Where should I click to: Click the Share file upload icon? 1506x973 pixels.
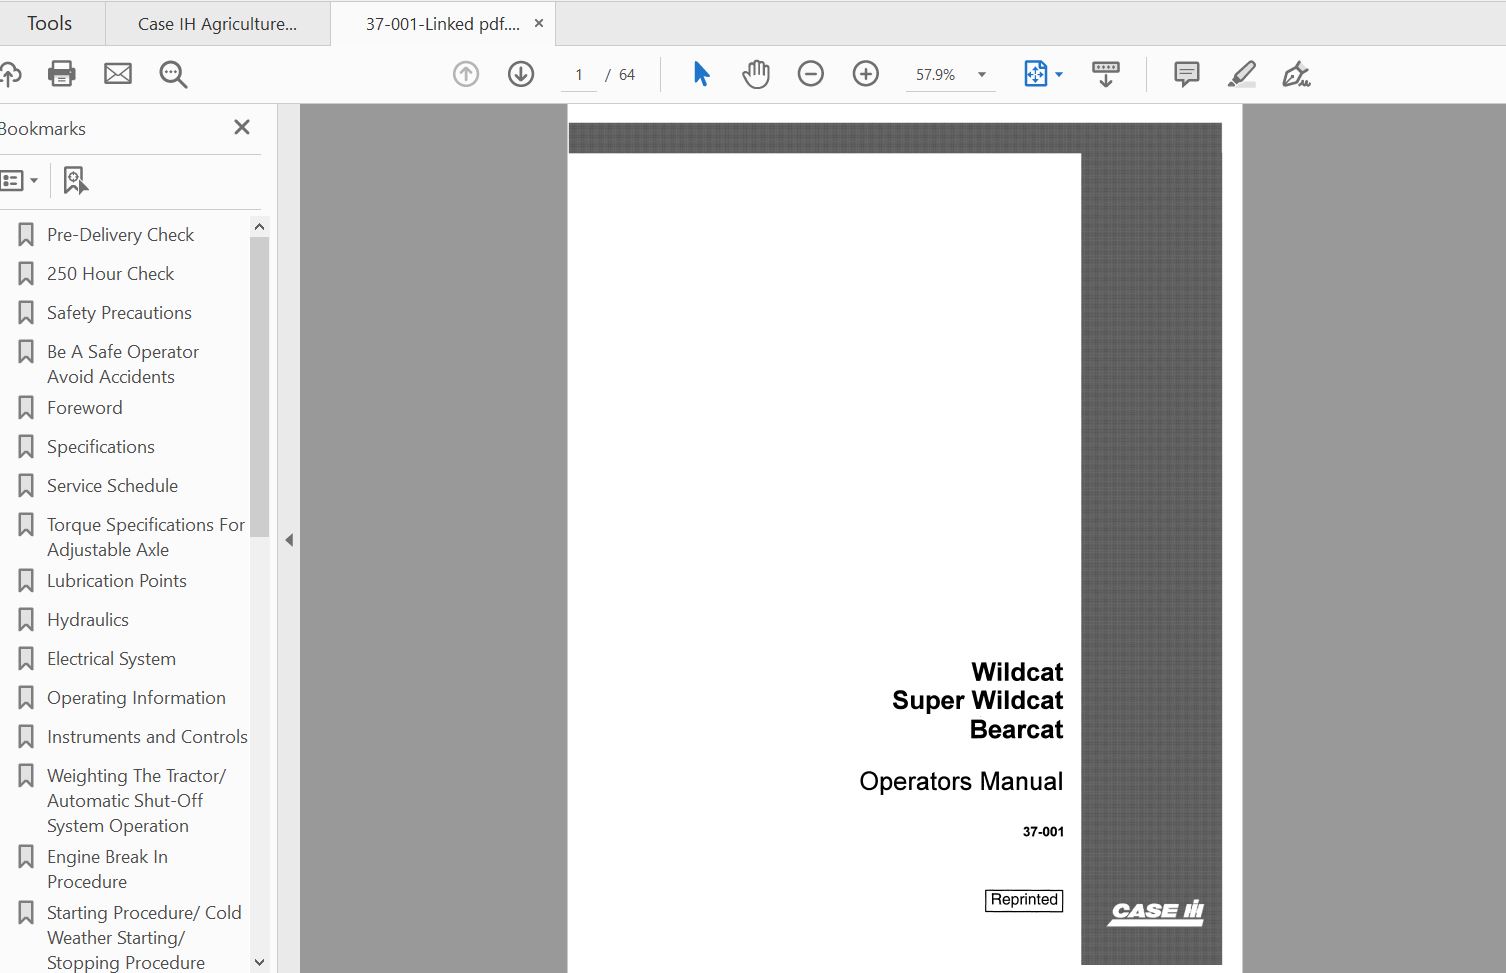[x=12, y=73]
